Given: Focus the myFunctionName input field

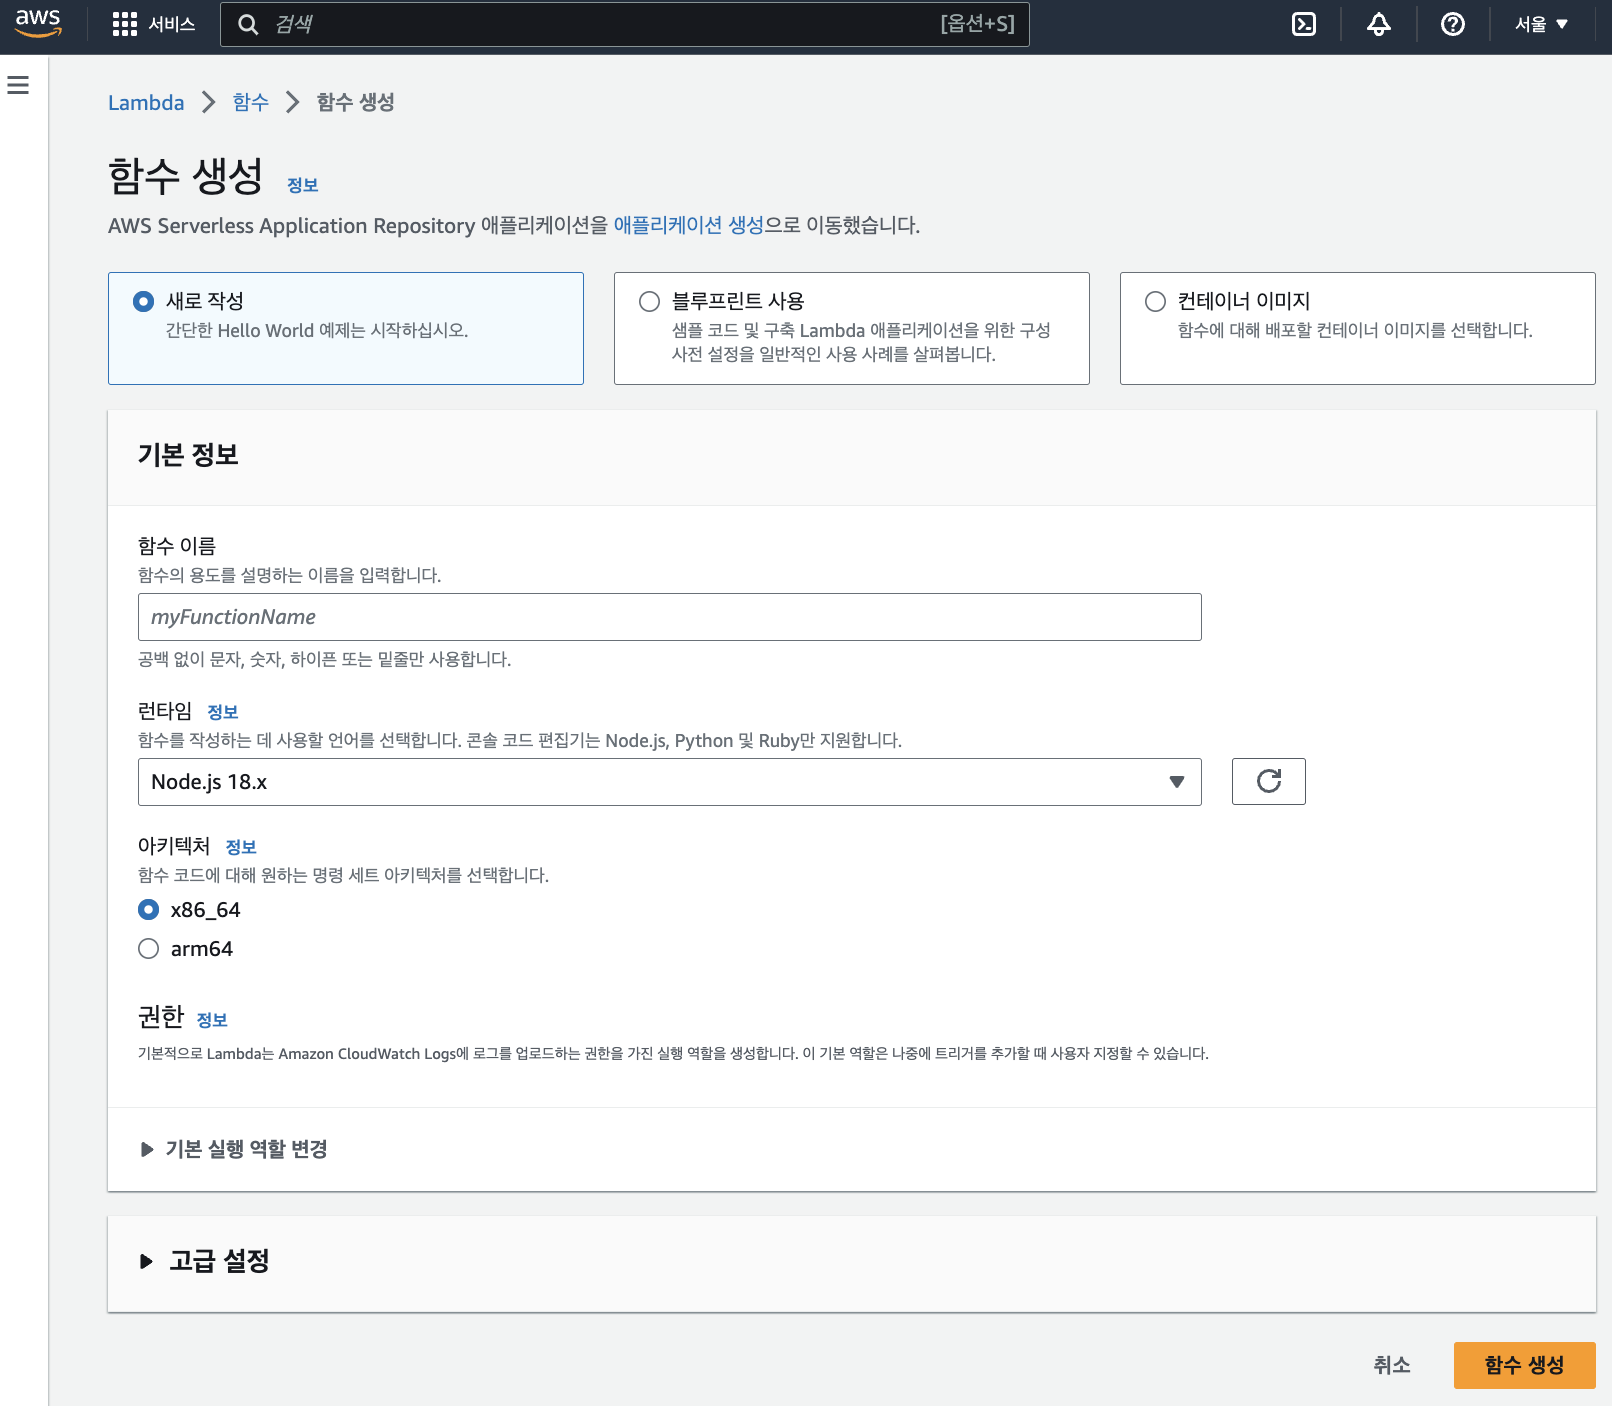Looking at the screenshot, I should [x=670, y=617].
